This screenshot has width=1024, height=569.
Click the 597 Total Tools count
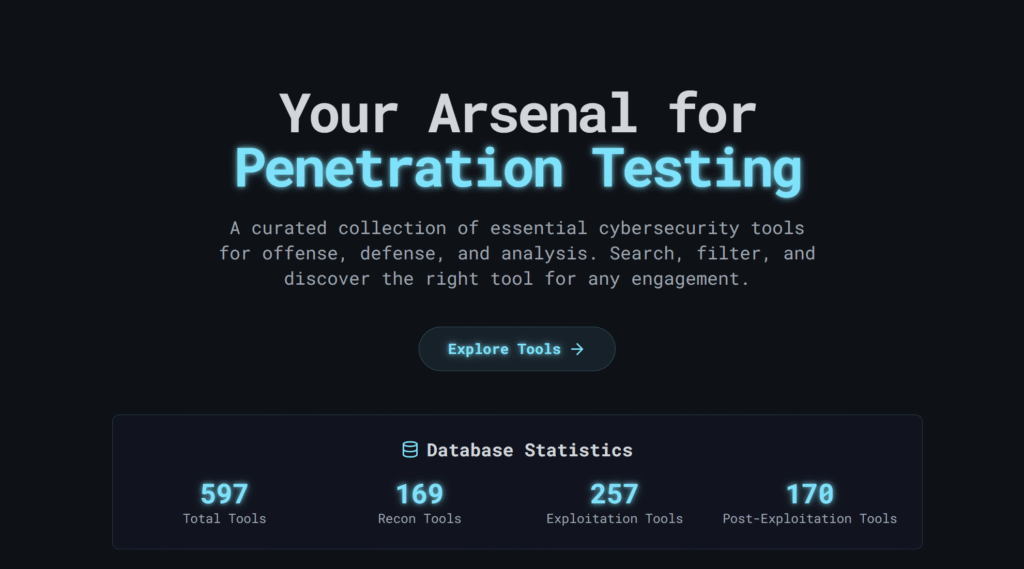224,494
